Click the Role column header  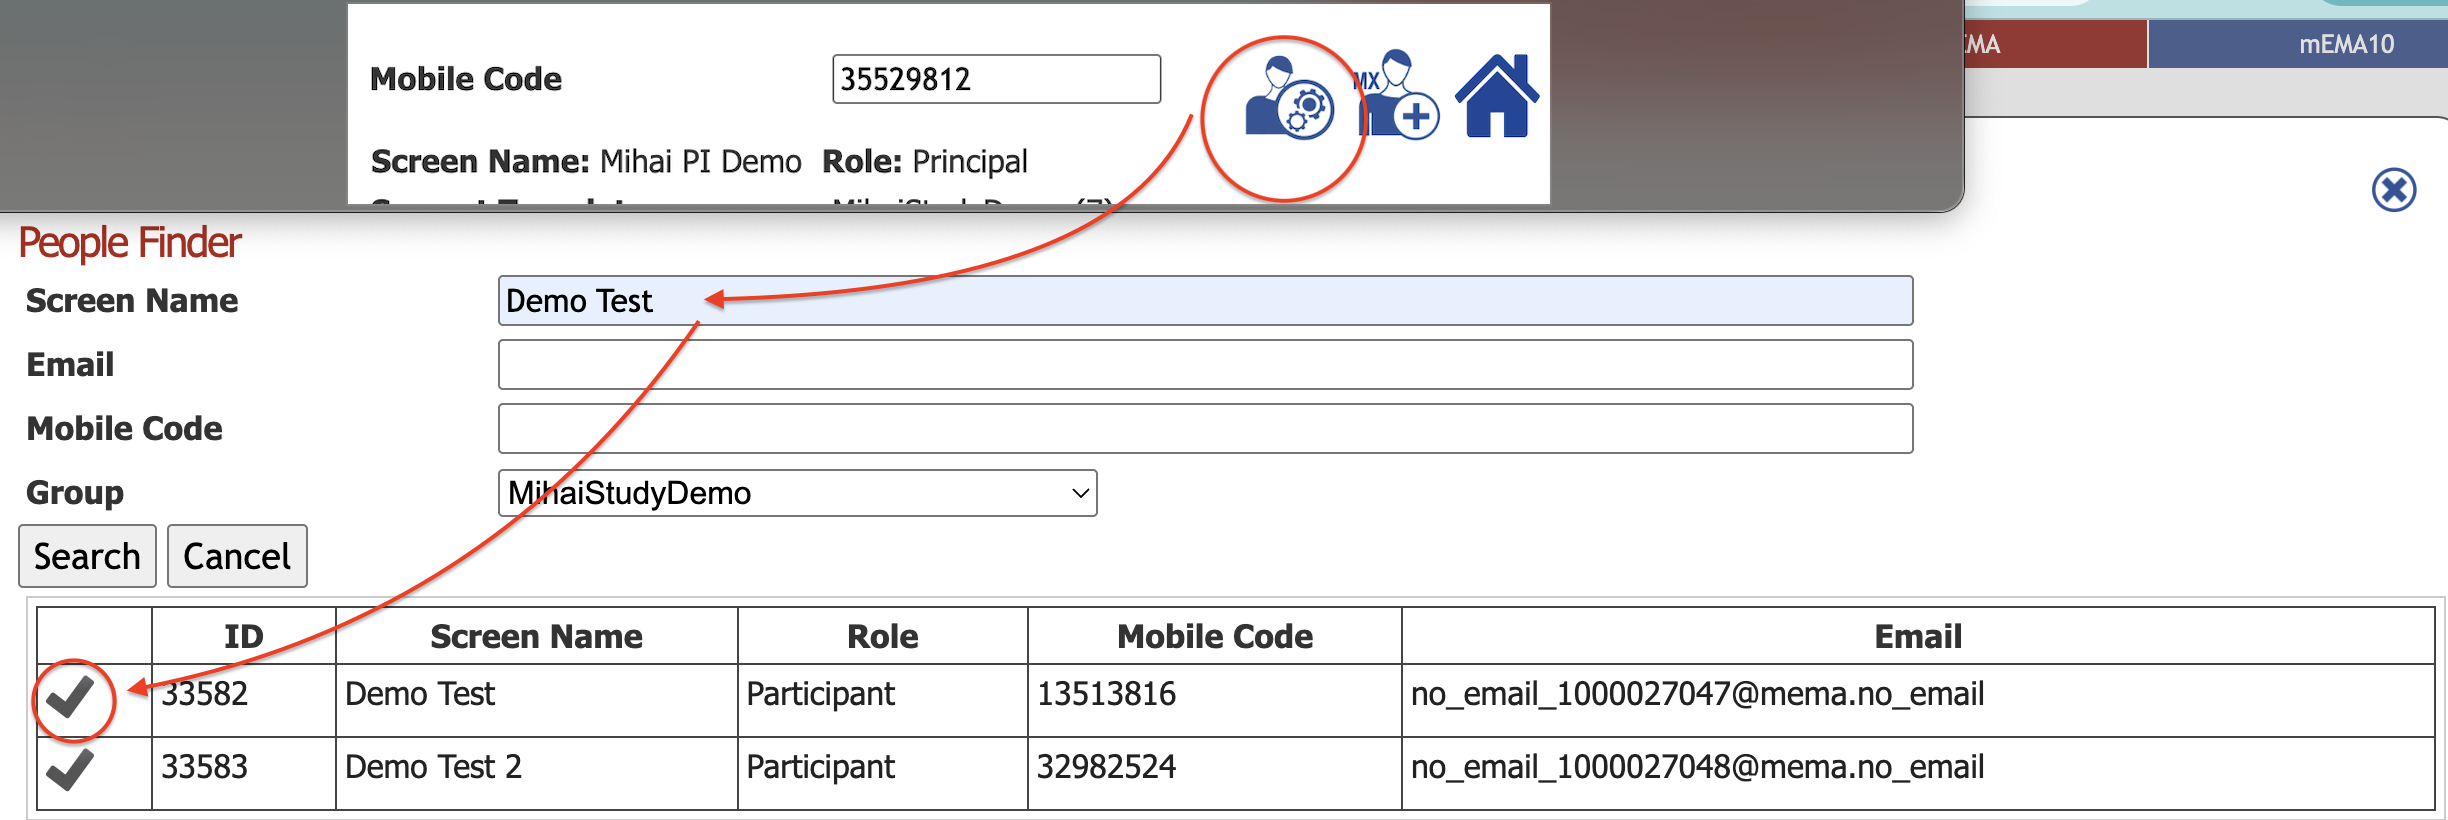[x=882, y=636]
